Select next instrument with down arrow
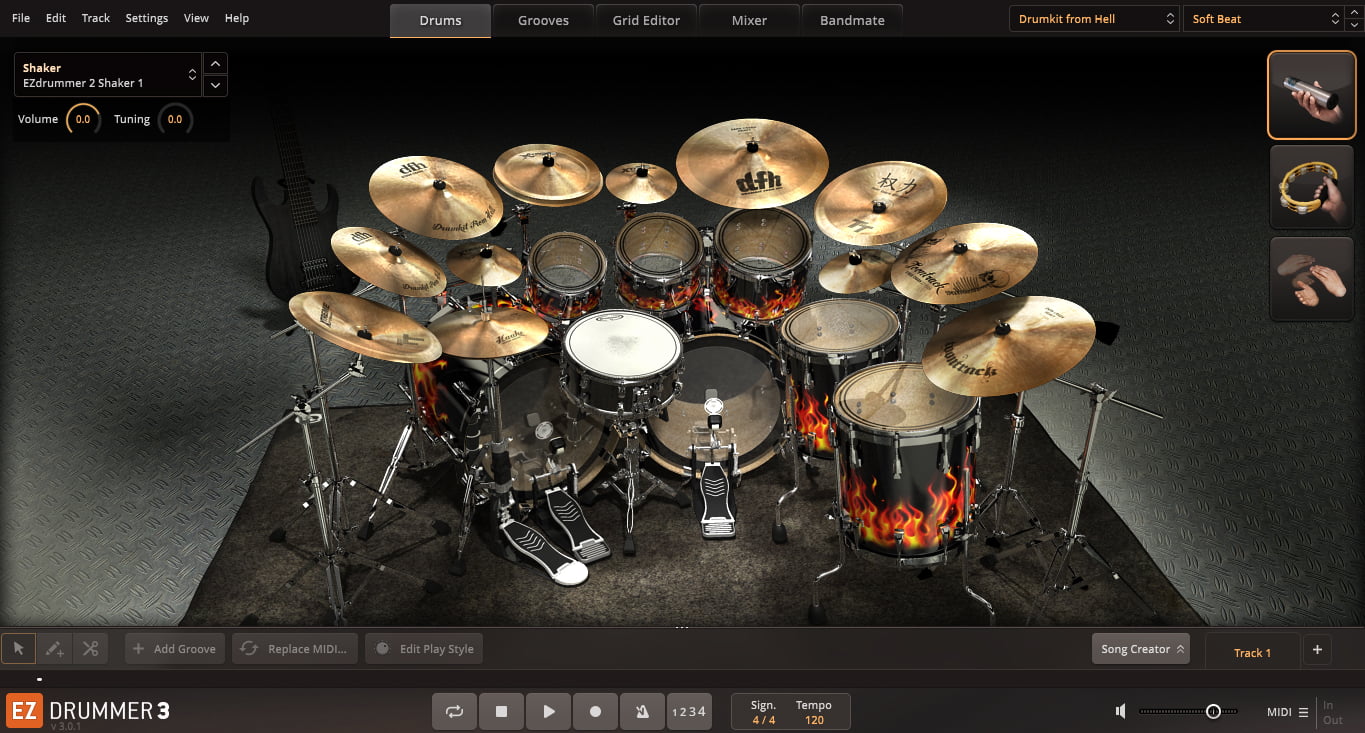This screenshot has height=733, width=1365. [215, 86]
